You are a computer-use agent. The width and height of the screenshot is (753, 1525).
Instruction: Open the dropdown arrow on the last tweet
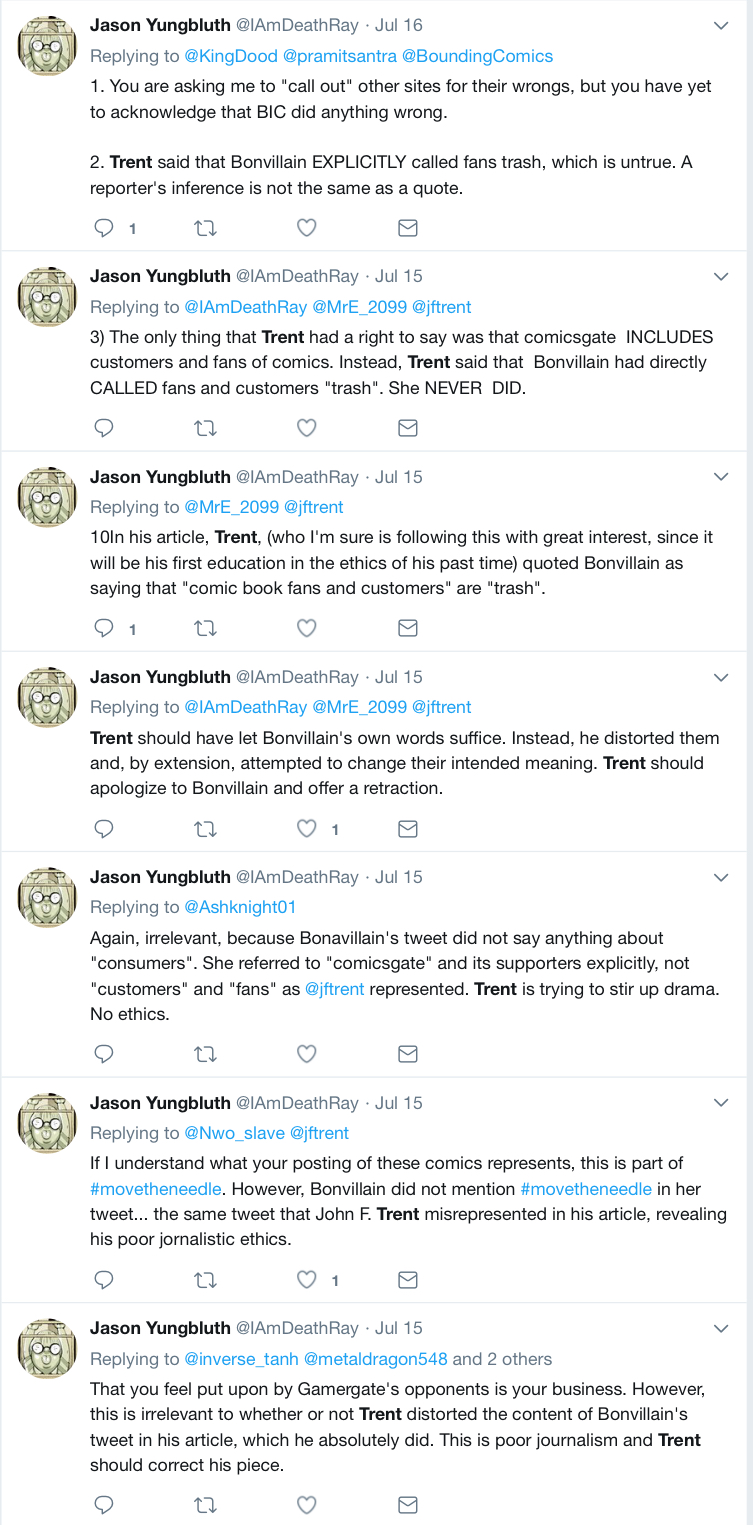(x=721, y=1328)
